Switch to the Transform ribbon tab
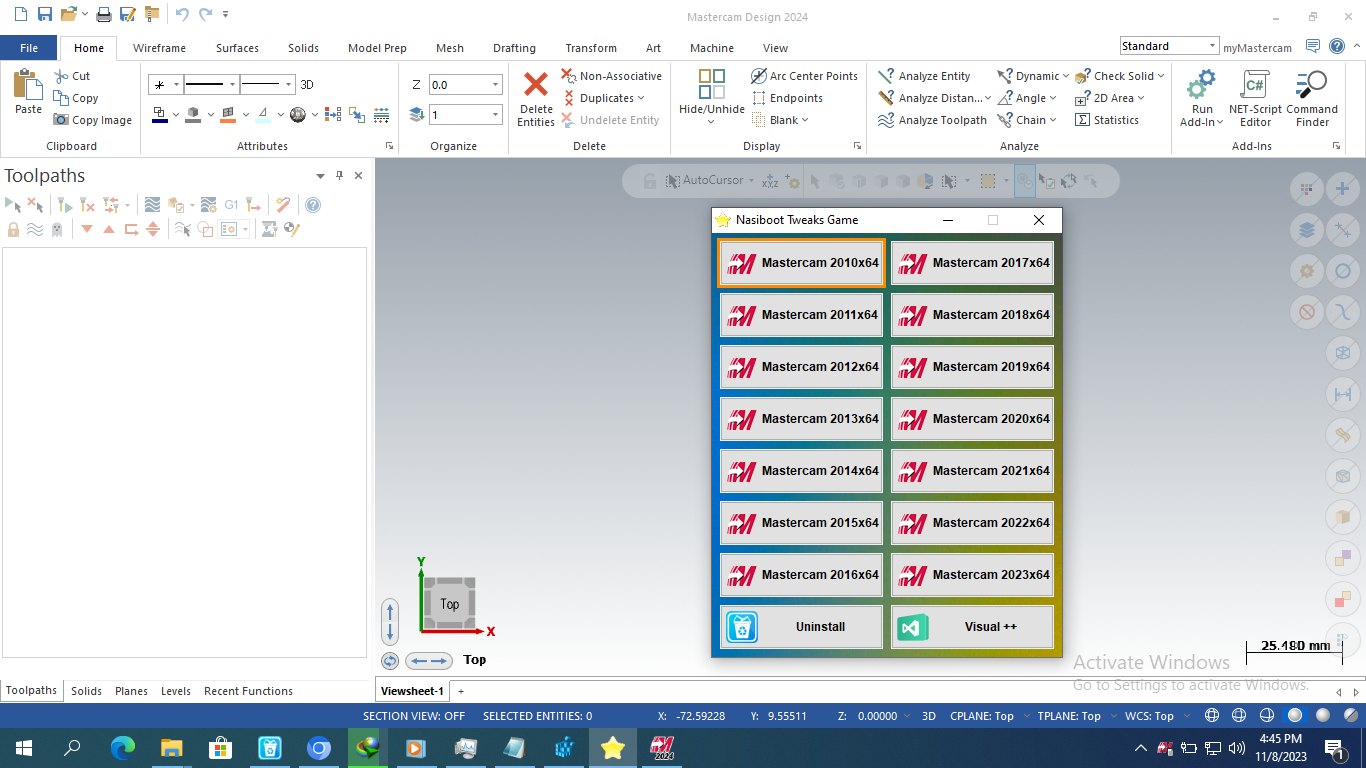Image resolution: width=1366 pixels, height=768 pixels. [x=591, y=48]
